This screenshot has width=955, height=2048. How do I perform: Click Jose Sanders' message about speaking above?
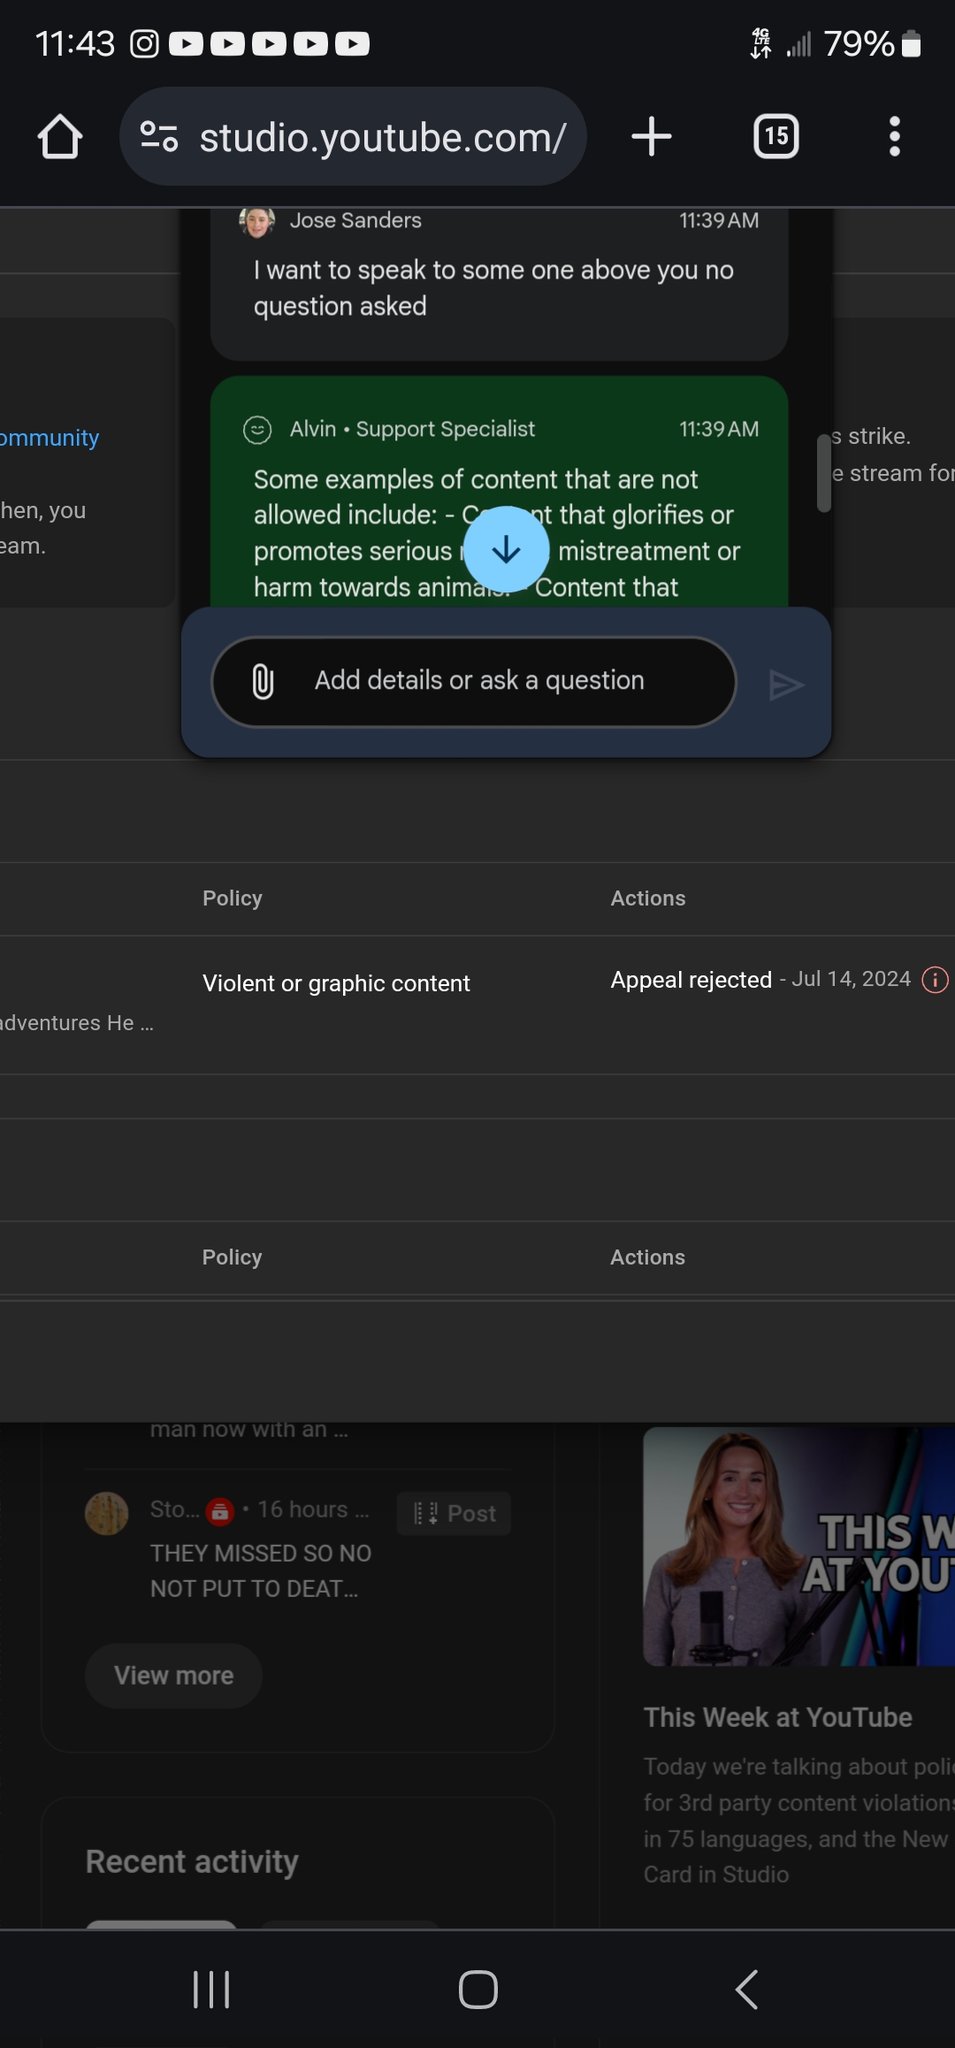tap(494, 288)
